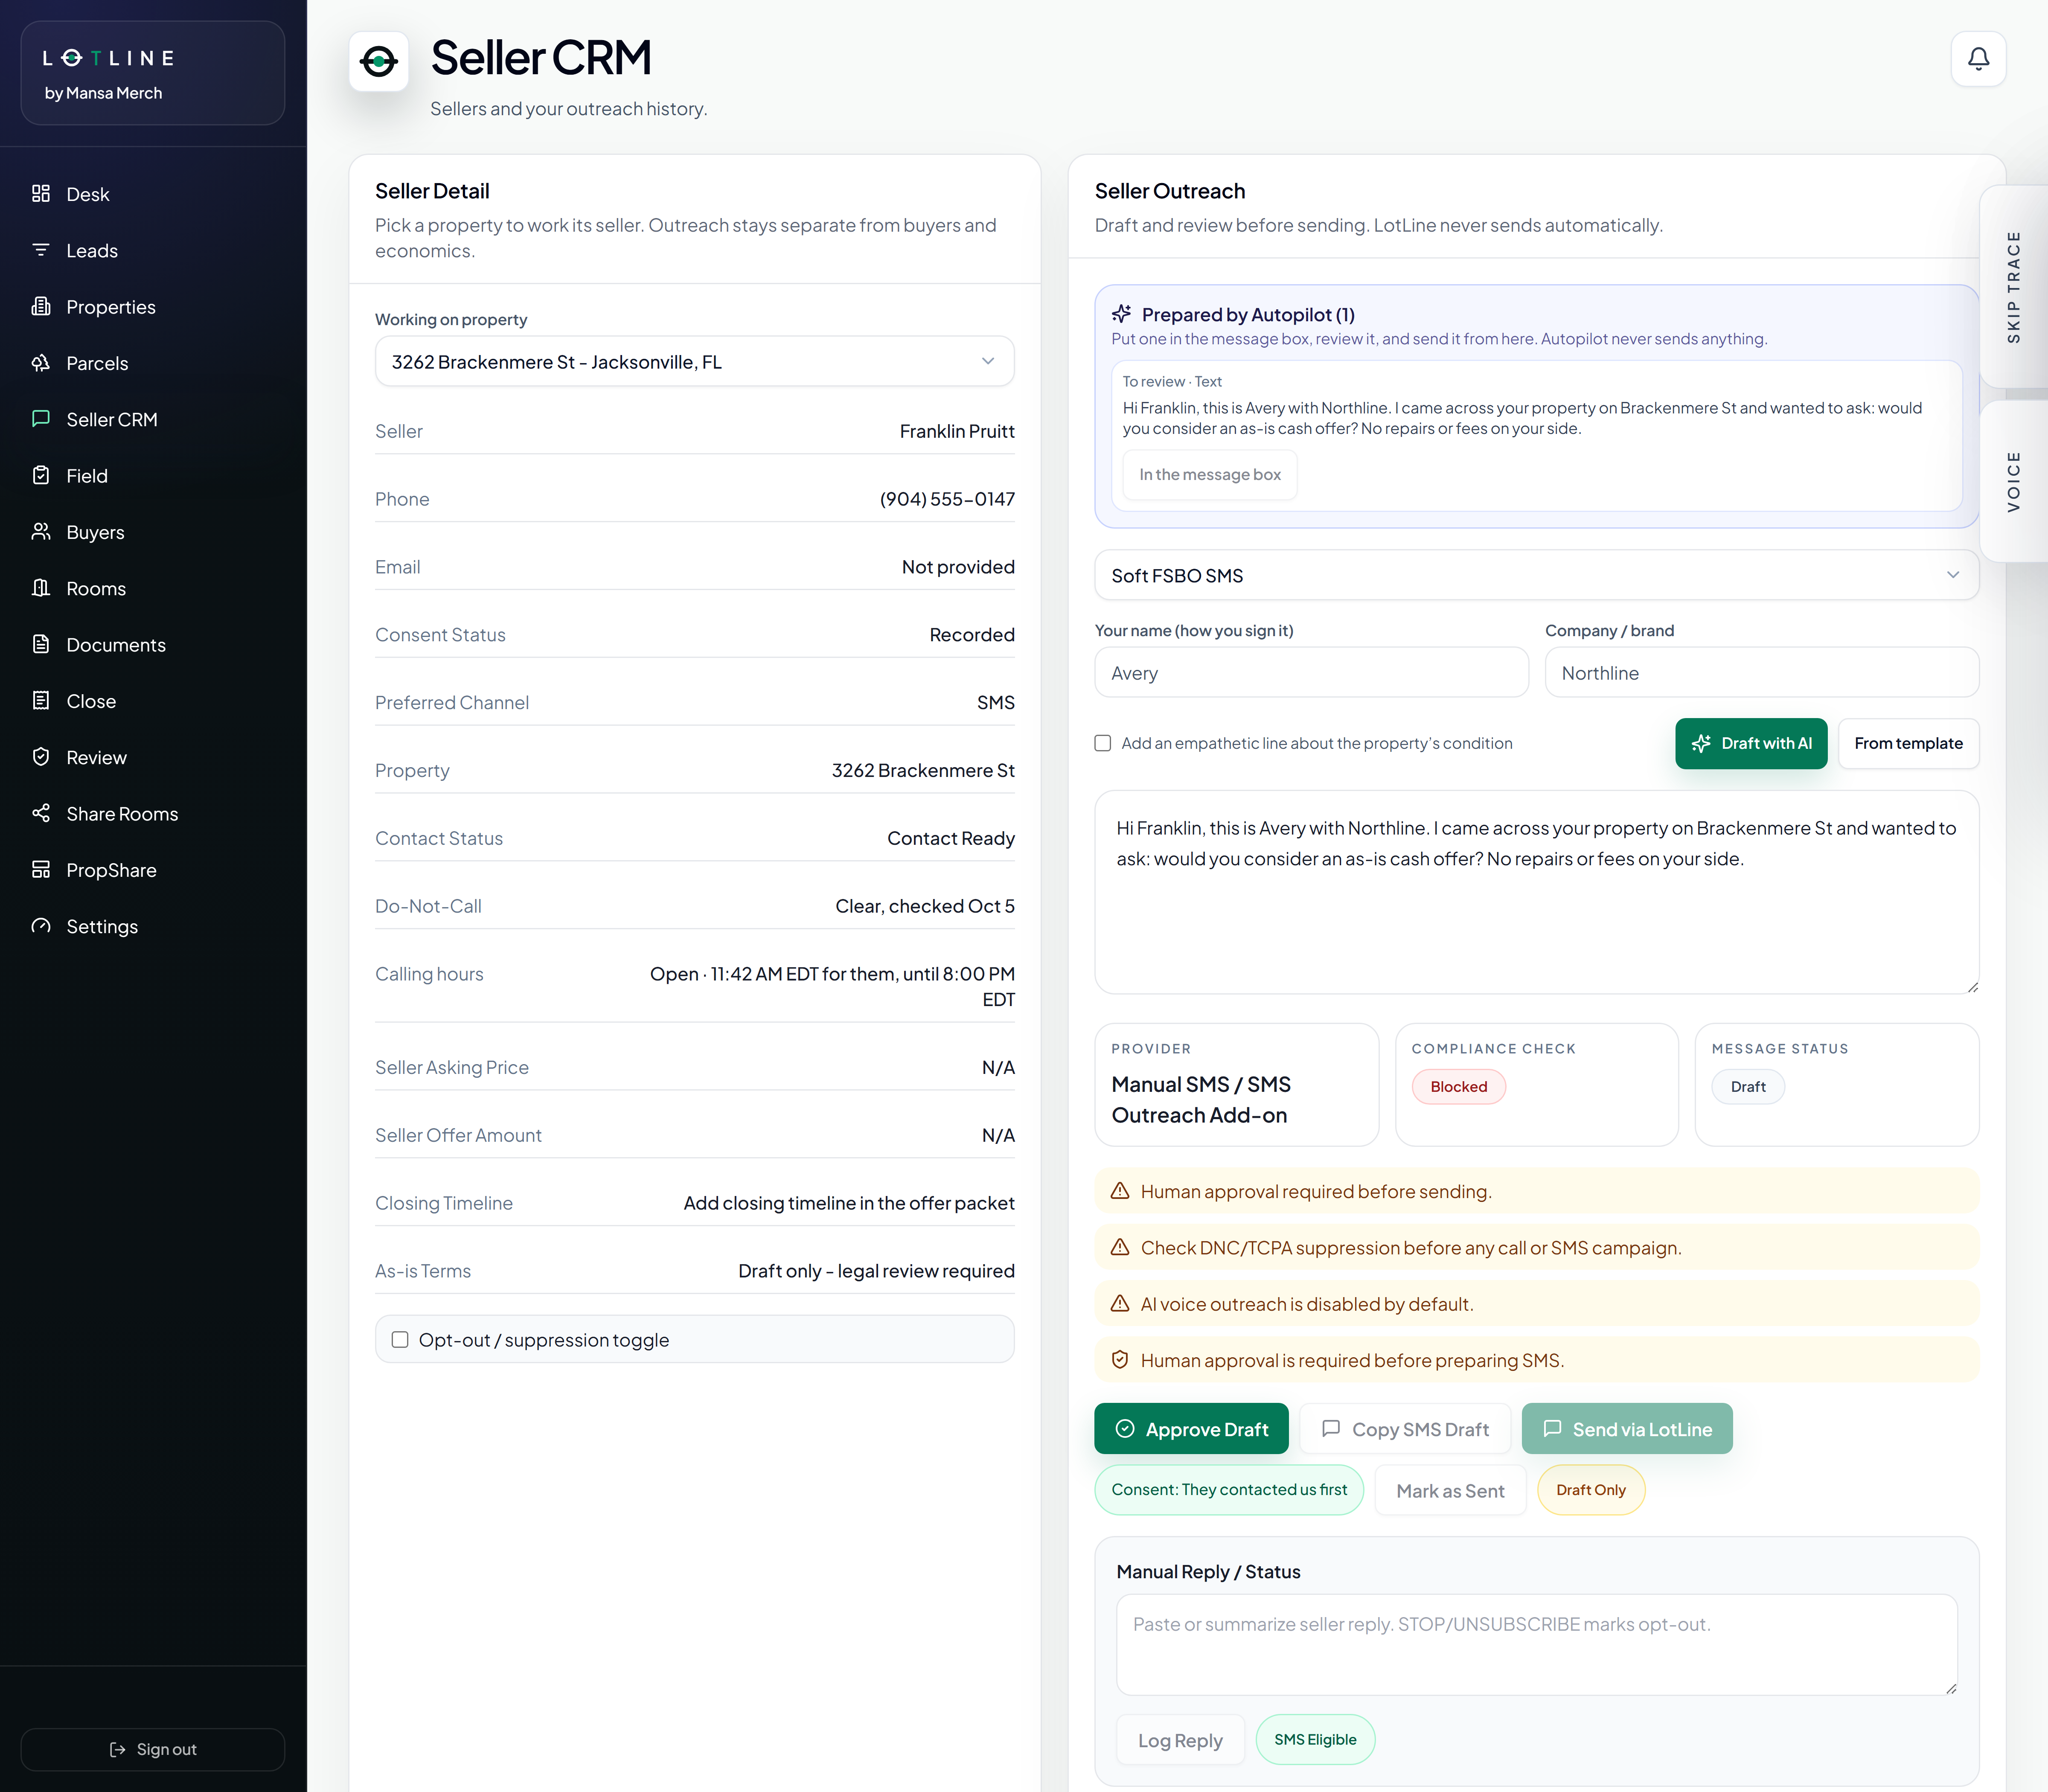Click the Draft Only chip
The height and width of the screenshot is (1792, 2048).
click(1590, 1490)
